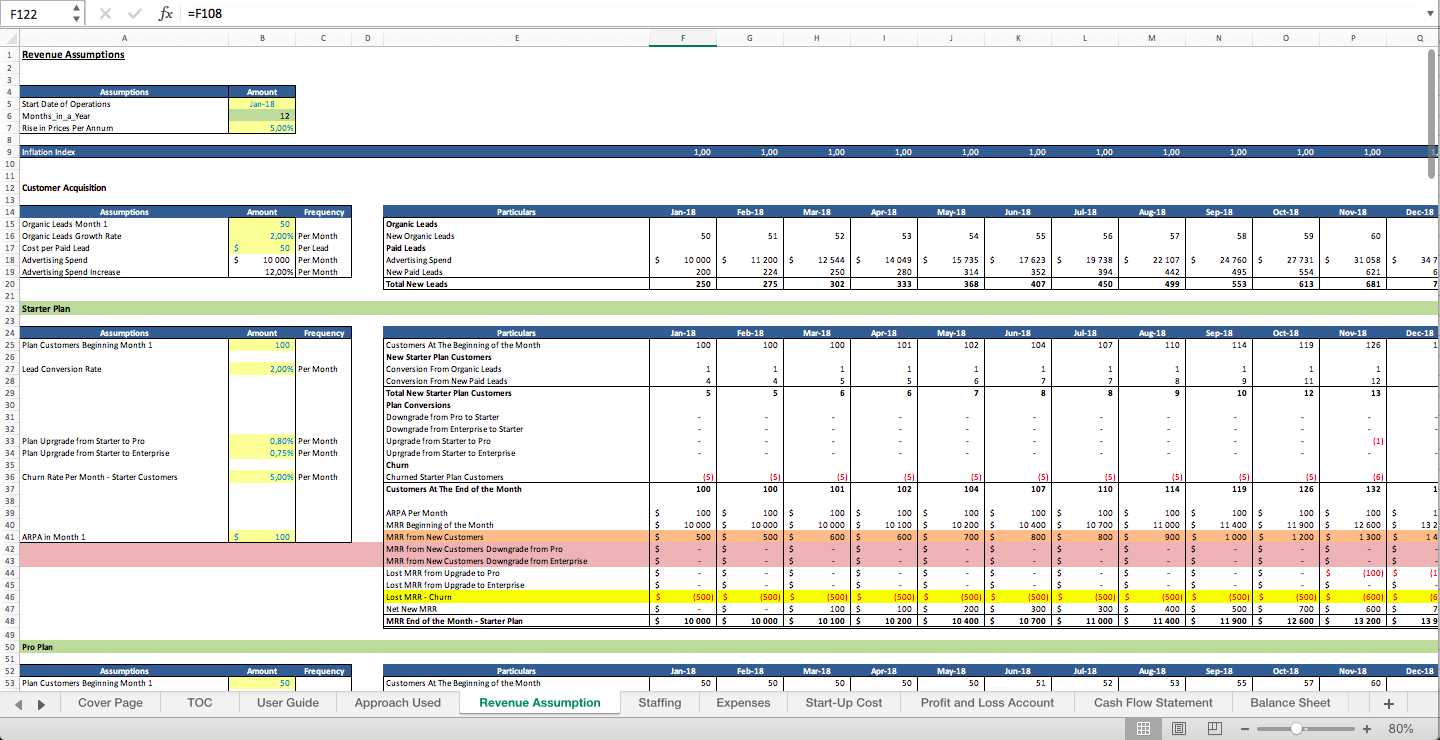Image resolution: width=1440 pixels, height=740 pixels.
Task: Click the Customer Acquisition heading
Action: click(64, 188)
